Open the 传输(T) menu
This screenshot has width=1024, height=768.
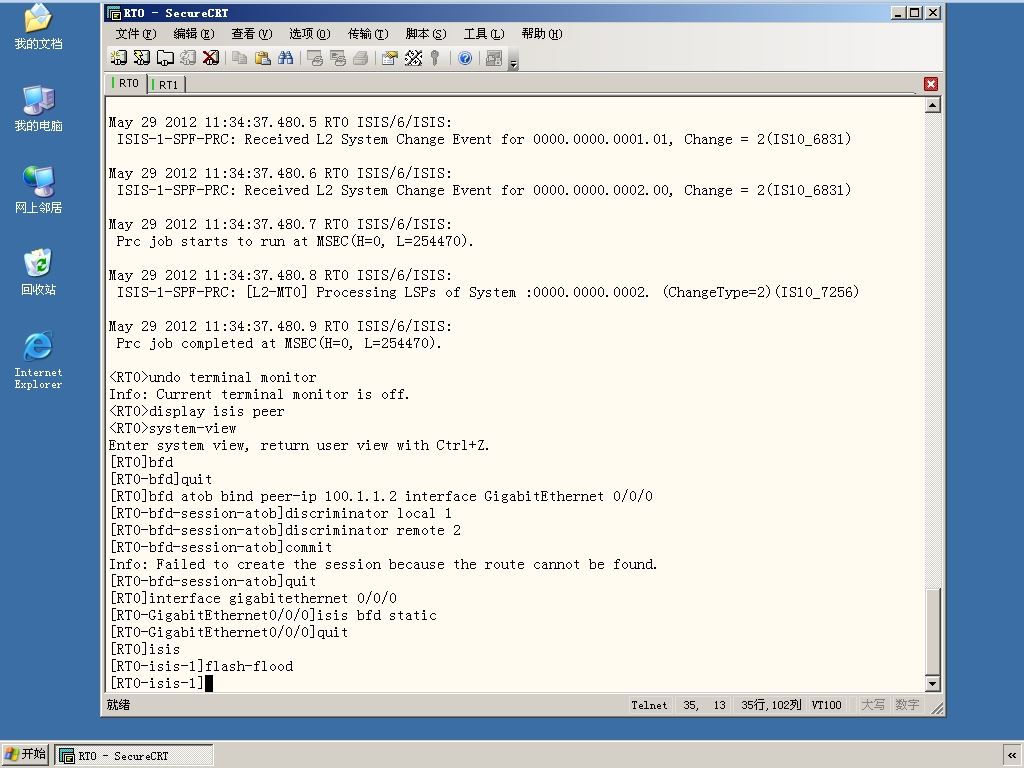pyautogui.click(x=368, y=34)
